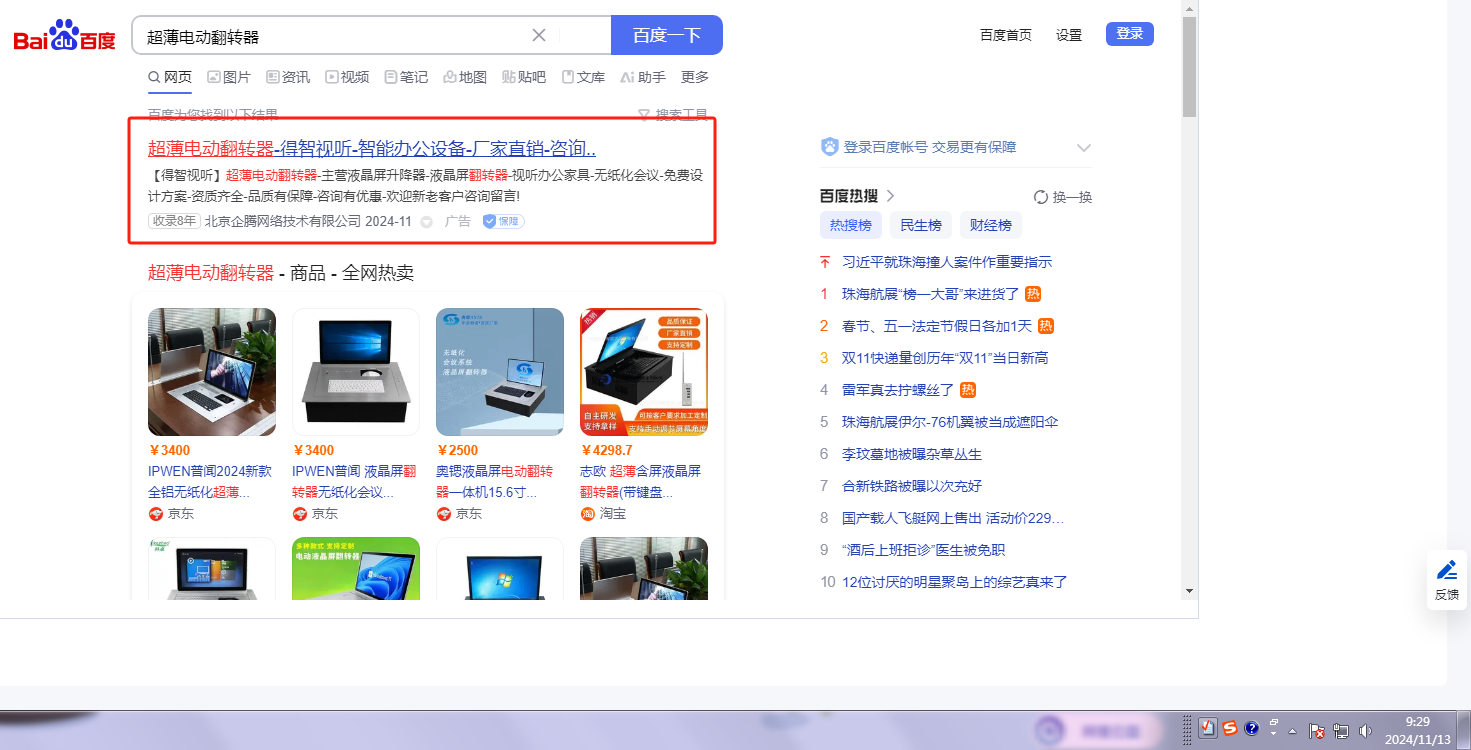Switch to the 笔记 tab
This screenshot has height=750, width=1471.
pos(406,77)
